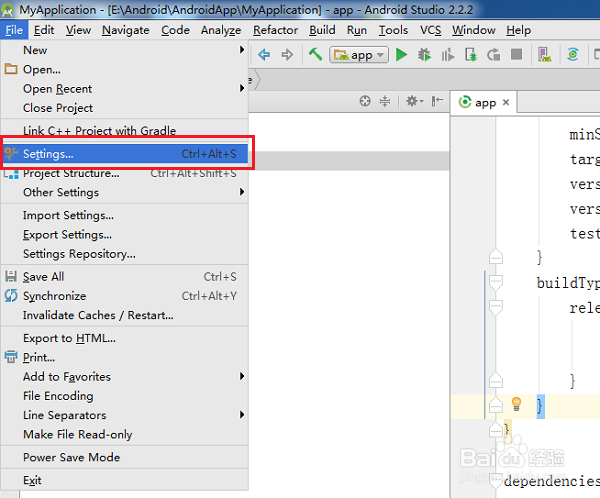Open the Window menu
Image resolution: width=600 pixels, height=498 pixels.
click(x=474, y=30)
